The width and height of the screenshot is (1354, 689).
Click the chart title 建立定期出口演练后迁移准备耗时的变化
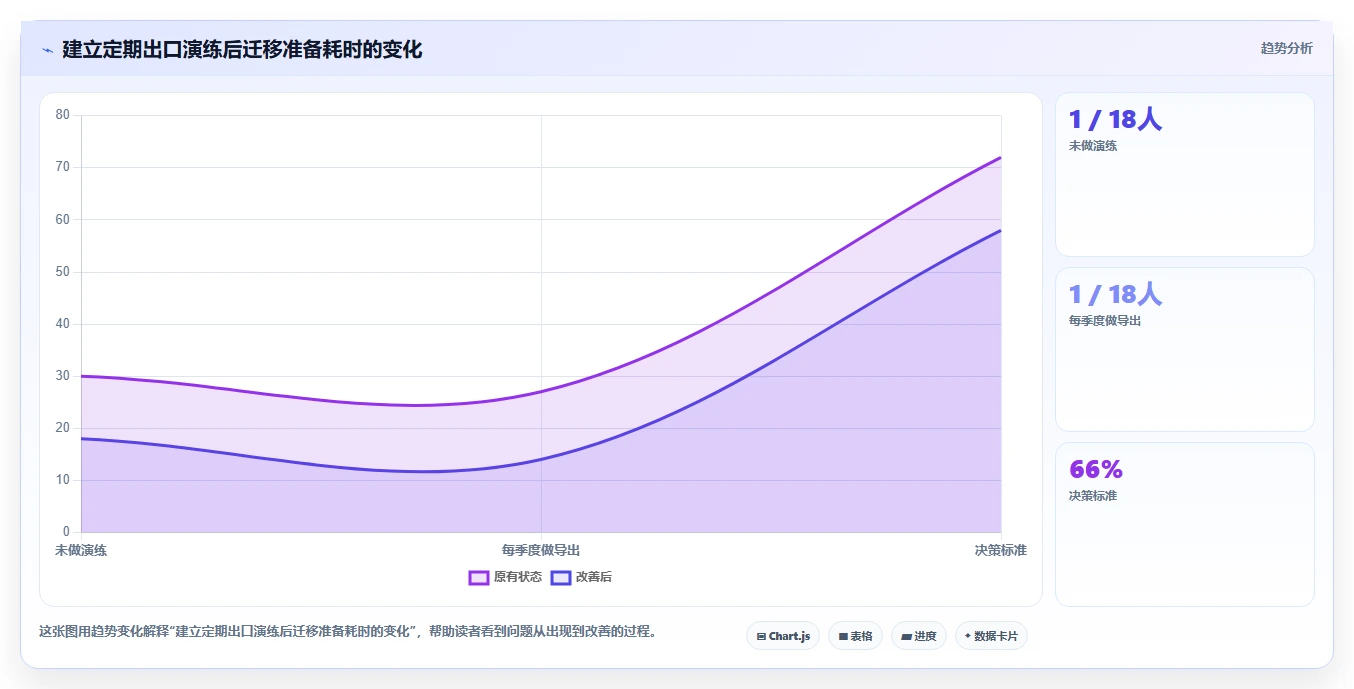point(242,50)
